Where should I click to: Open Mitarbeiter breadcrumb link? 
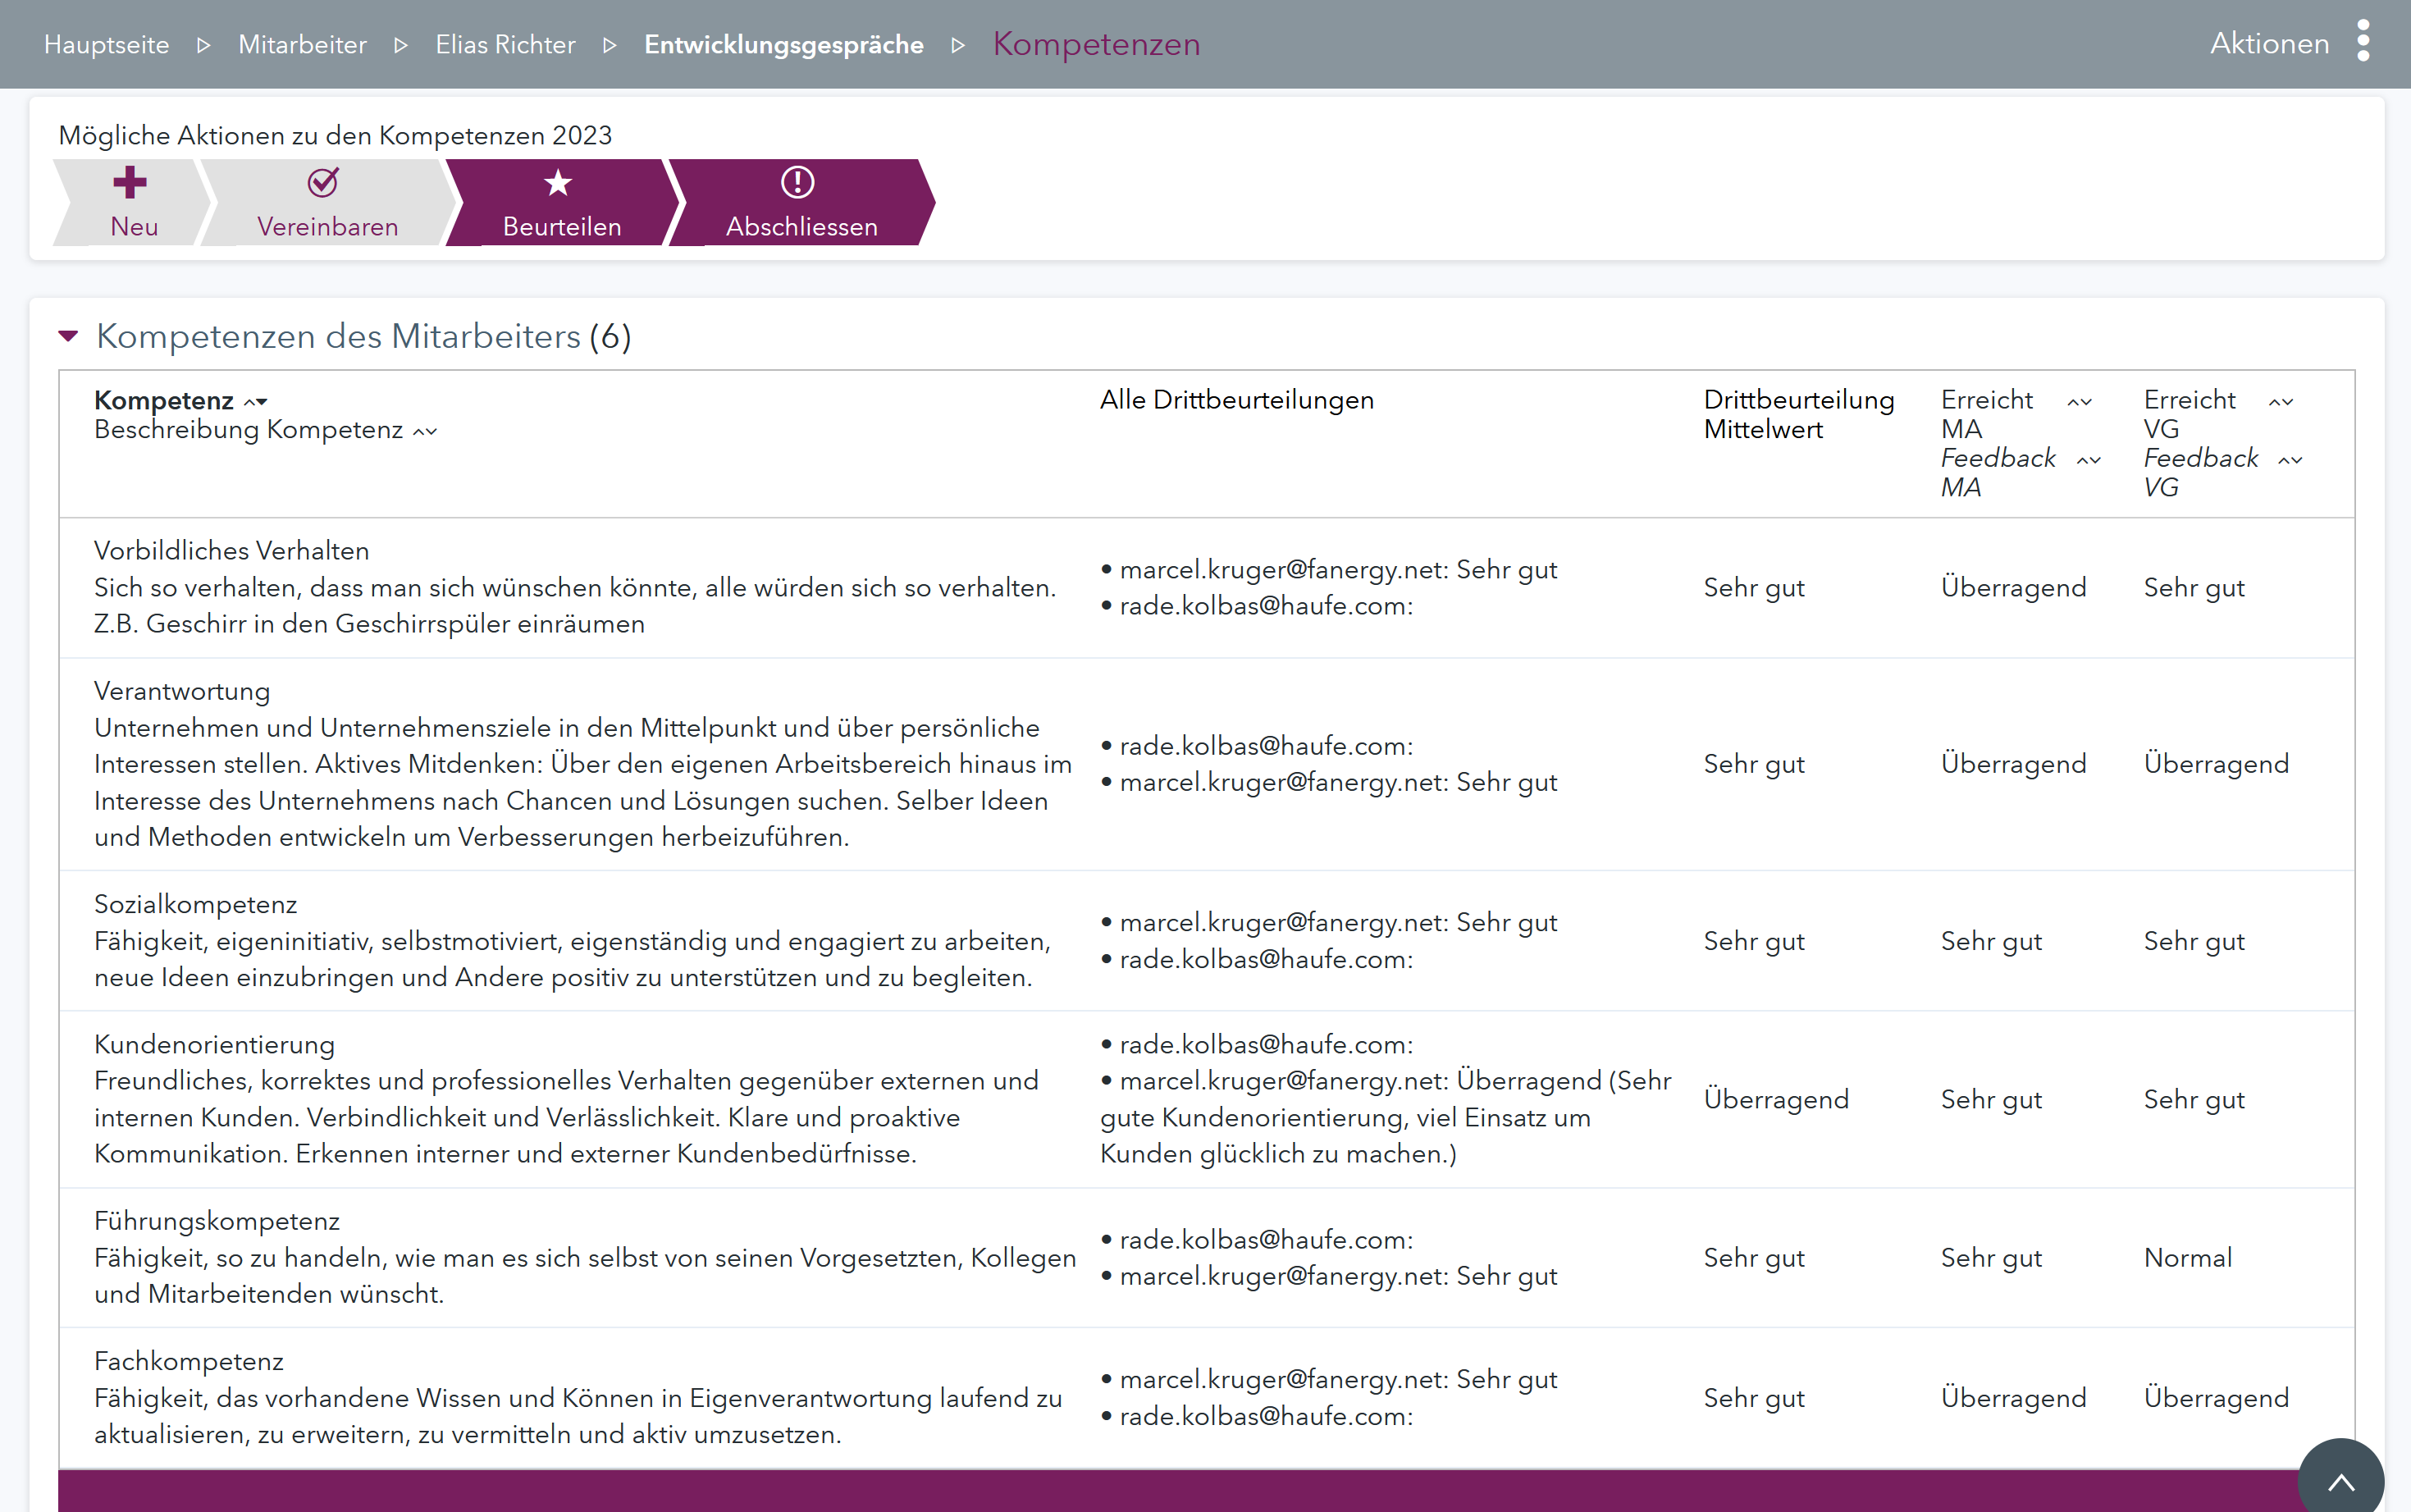302,45
